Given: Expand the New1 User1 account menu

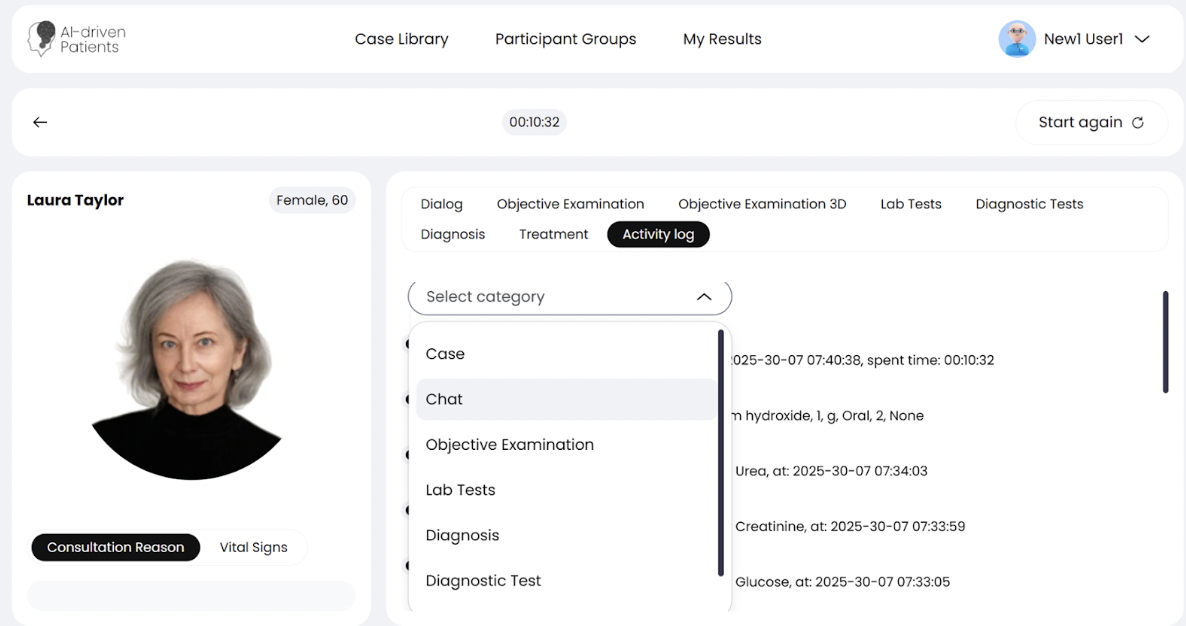Looking at the screenshot, I should click(1142, 39).
